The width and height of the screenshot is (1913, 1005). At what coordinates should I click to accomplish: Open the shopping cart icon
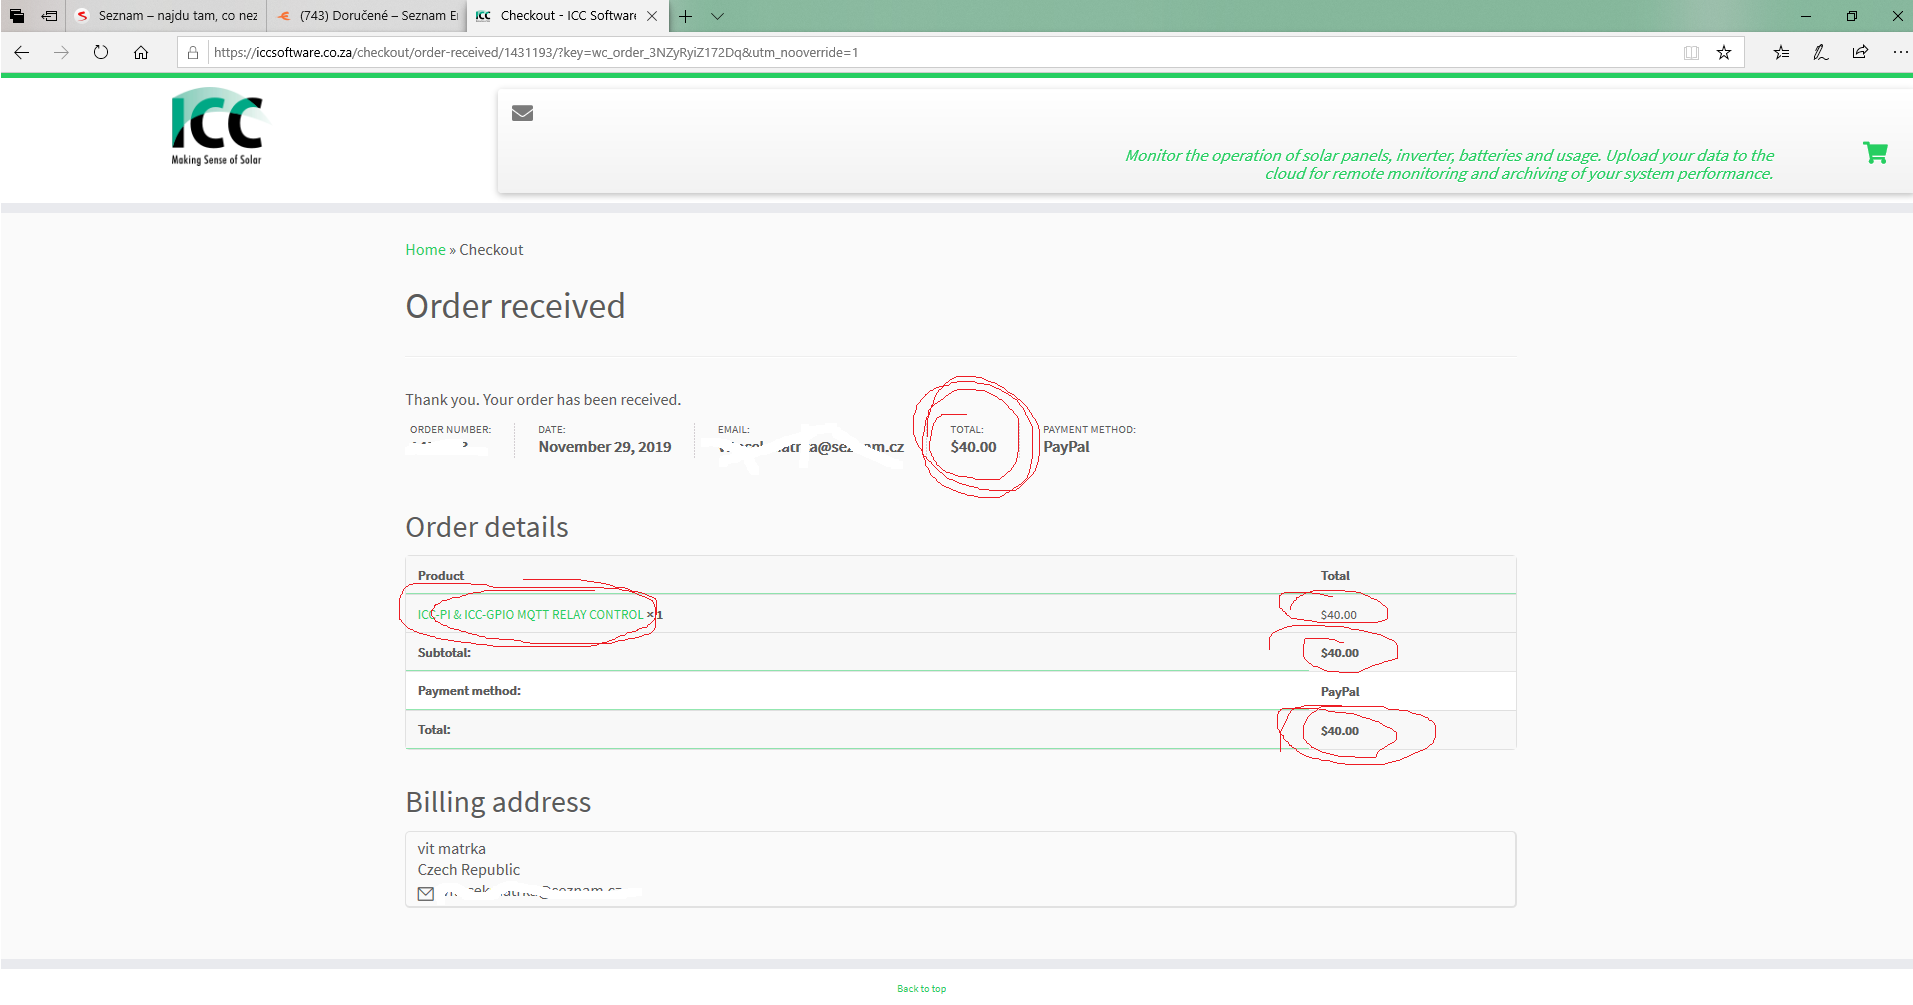coord(1875,153)
